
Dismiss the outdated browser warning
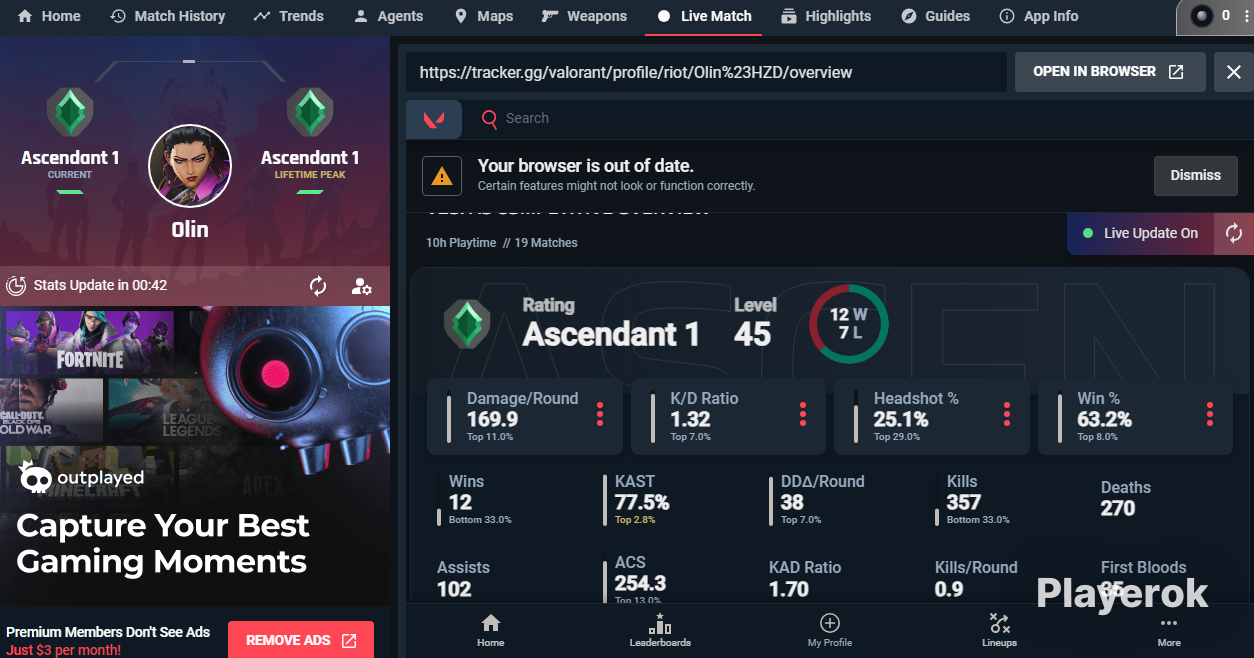pyautogui.click(x=1195, y=175)
